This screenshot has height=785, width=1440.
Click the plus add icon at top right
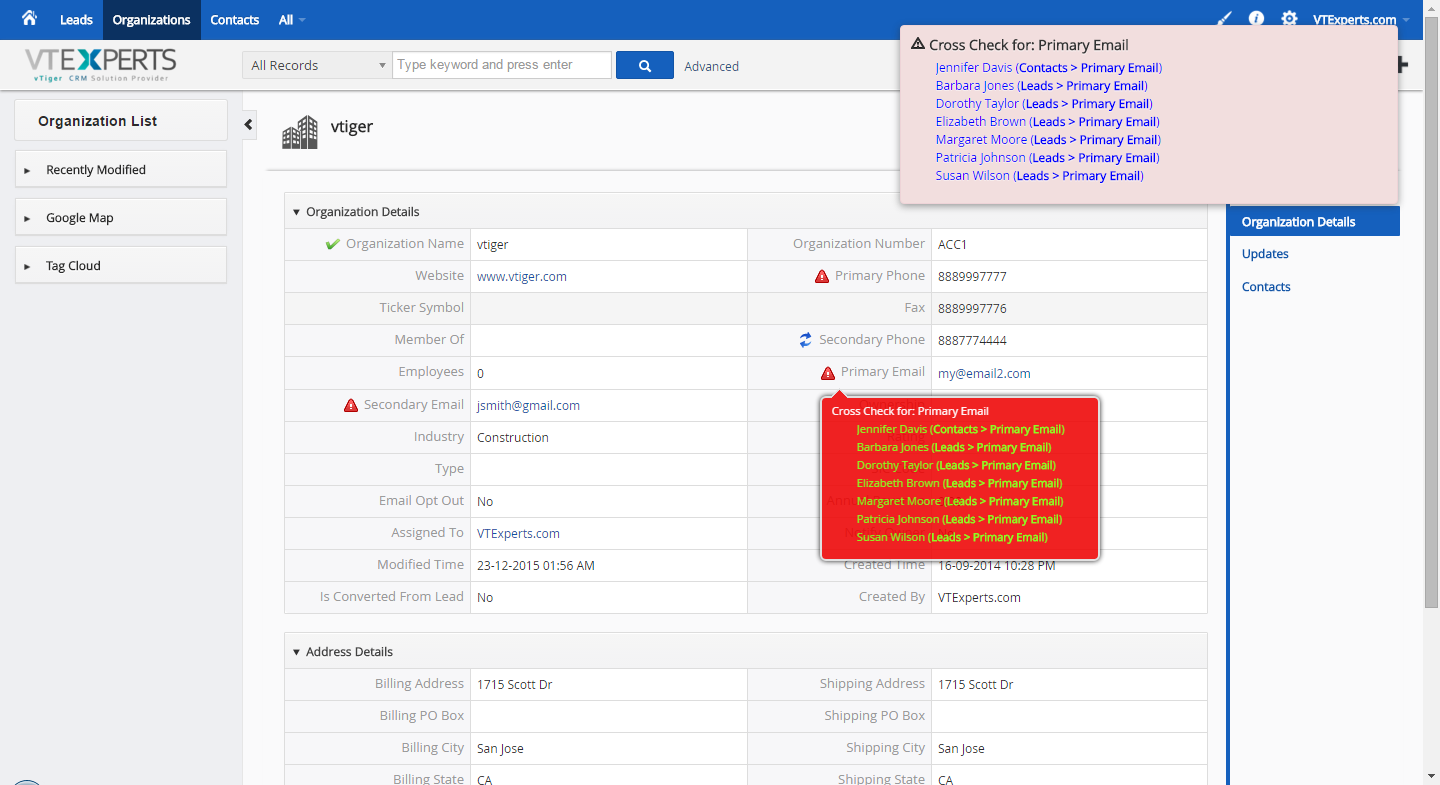coord(1403,65)
